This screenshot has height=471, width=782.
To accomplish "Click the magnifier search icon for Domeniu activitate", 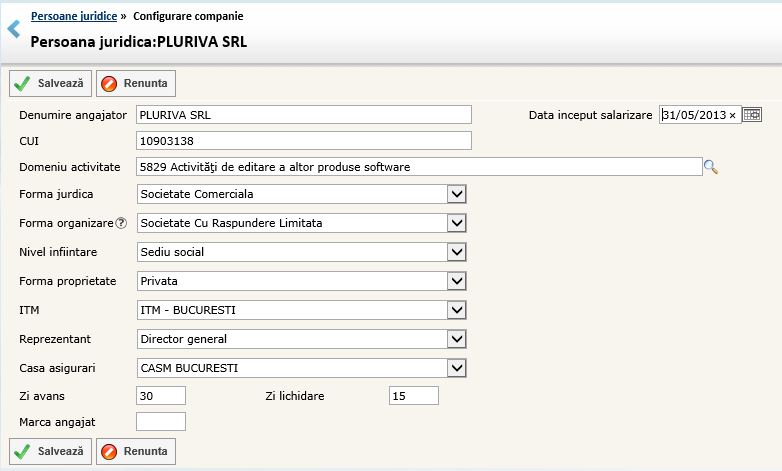I will (x=711, y=167).
